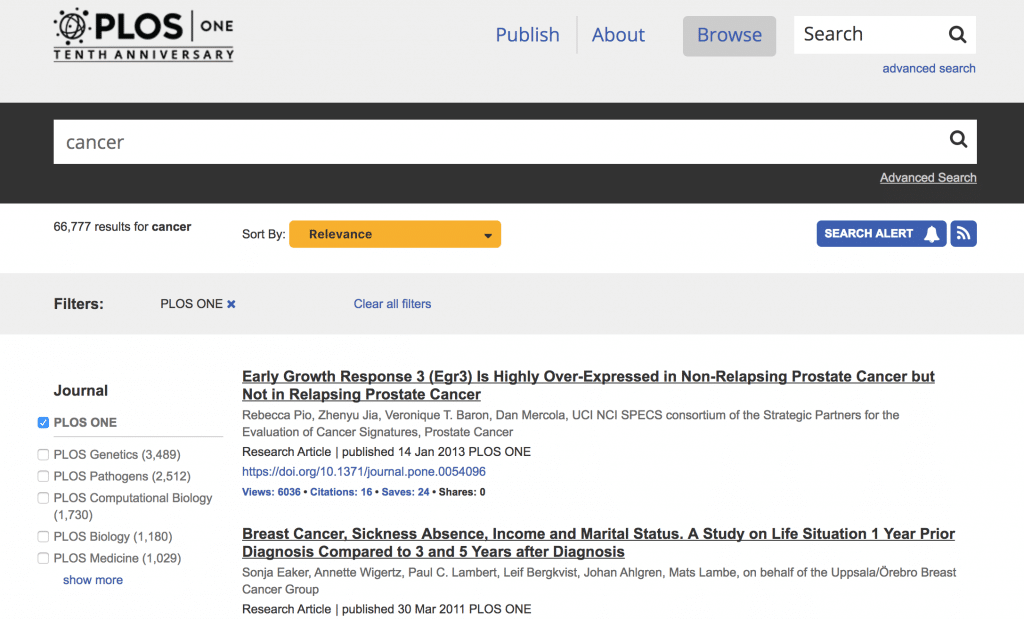Check the PLOS Biology checkbox
The image size is (1024, 619).
(43, 537)
